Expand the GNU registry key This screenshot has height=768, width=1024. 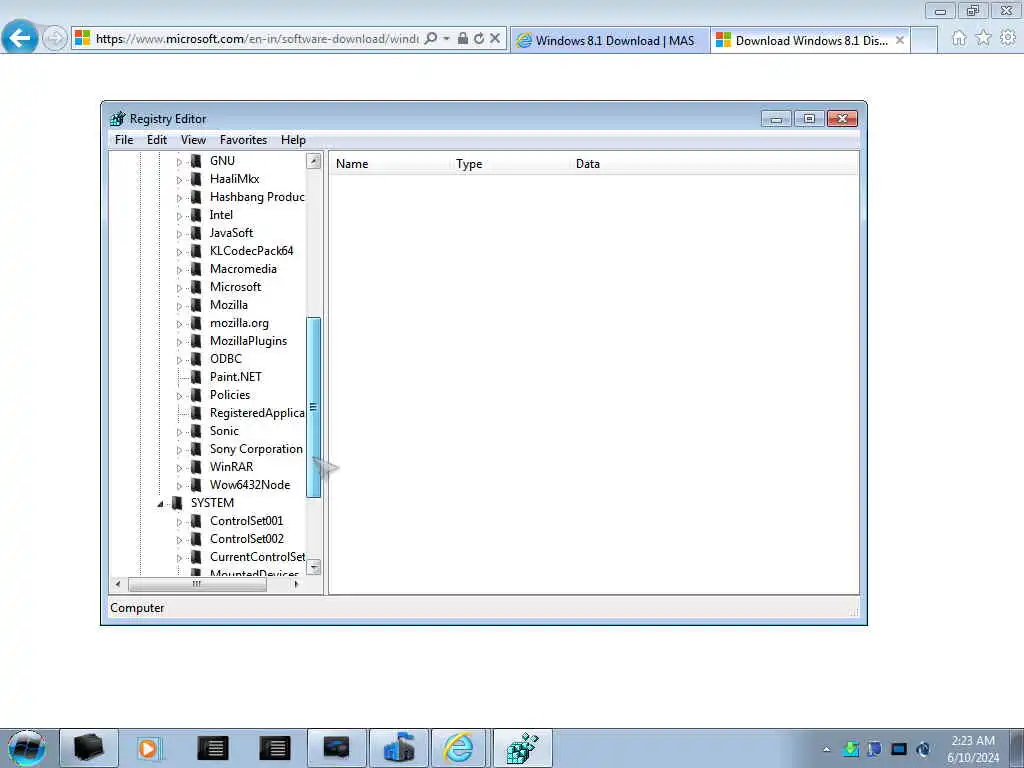(179, 161)
